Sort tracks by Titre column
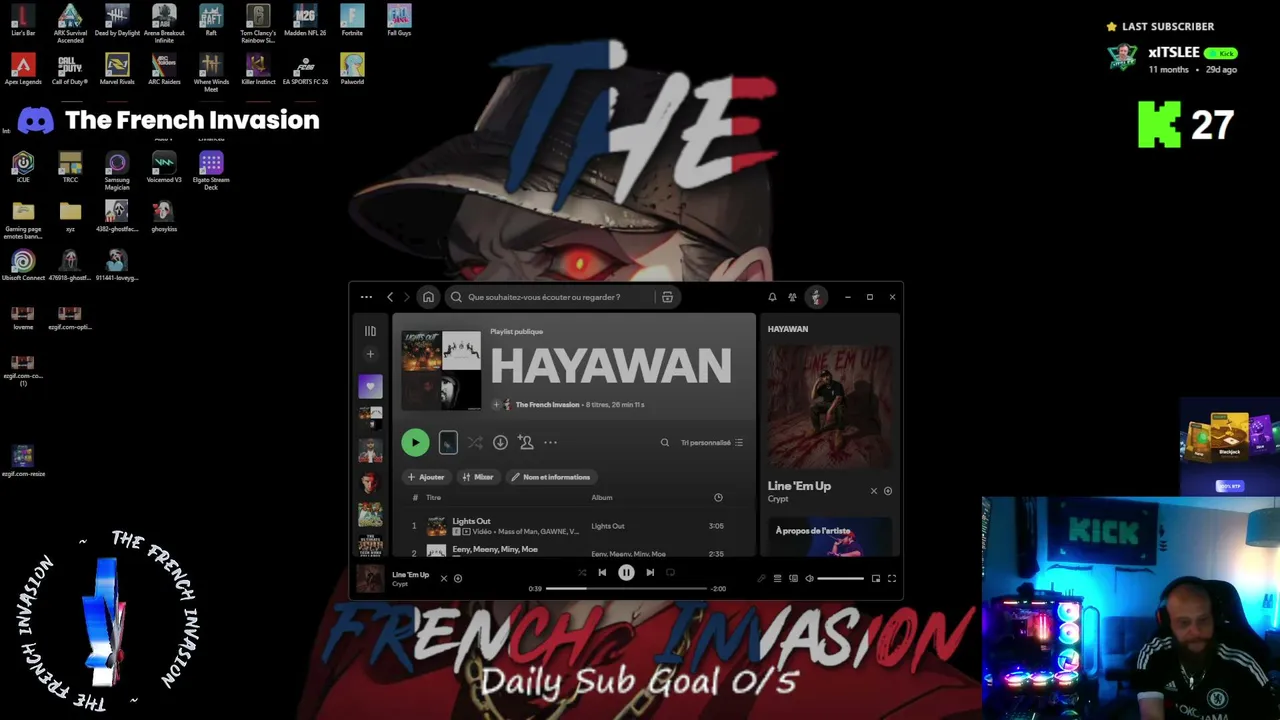 click(433, 497)
